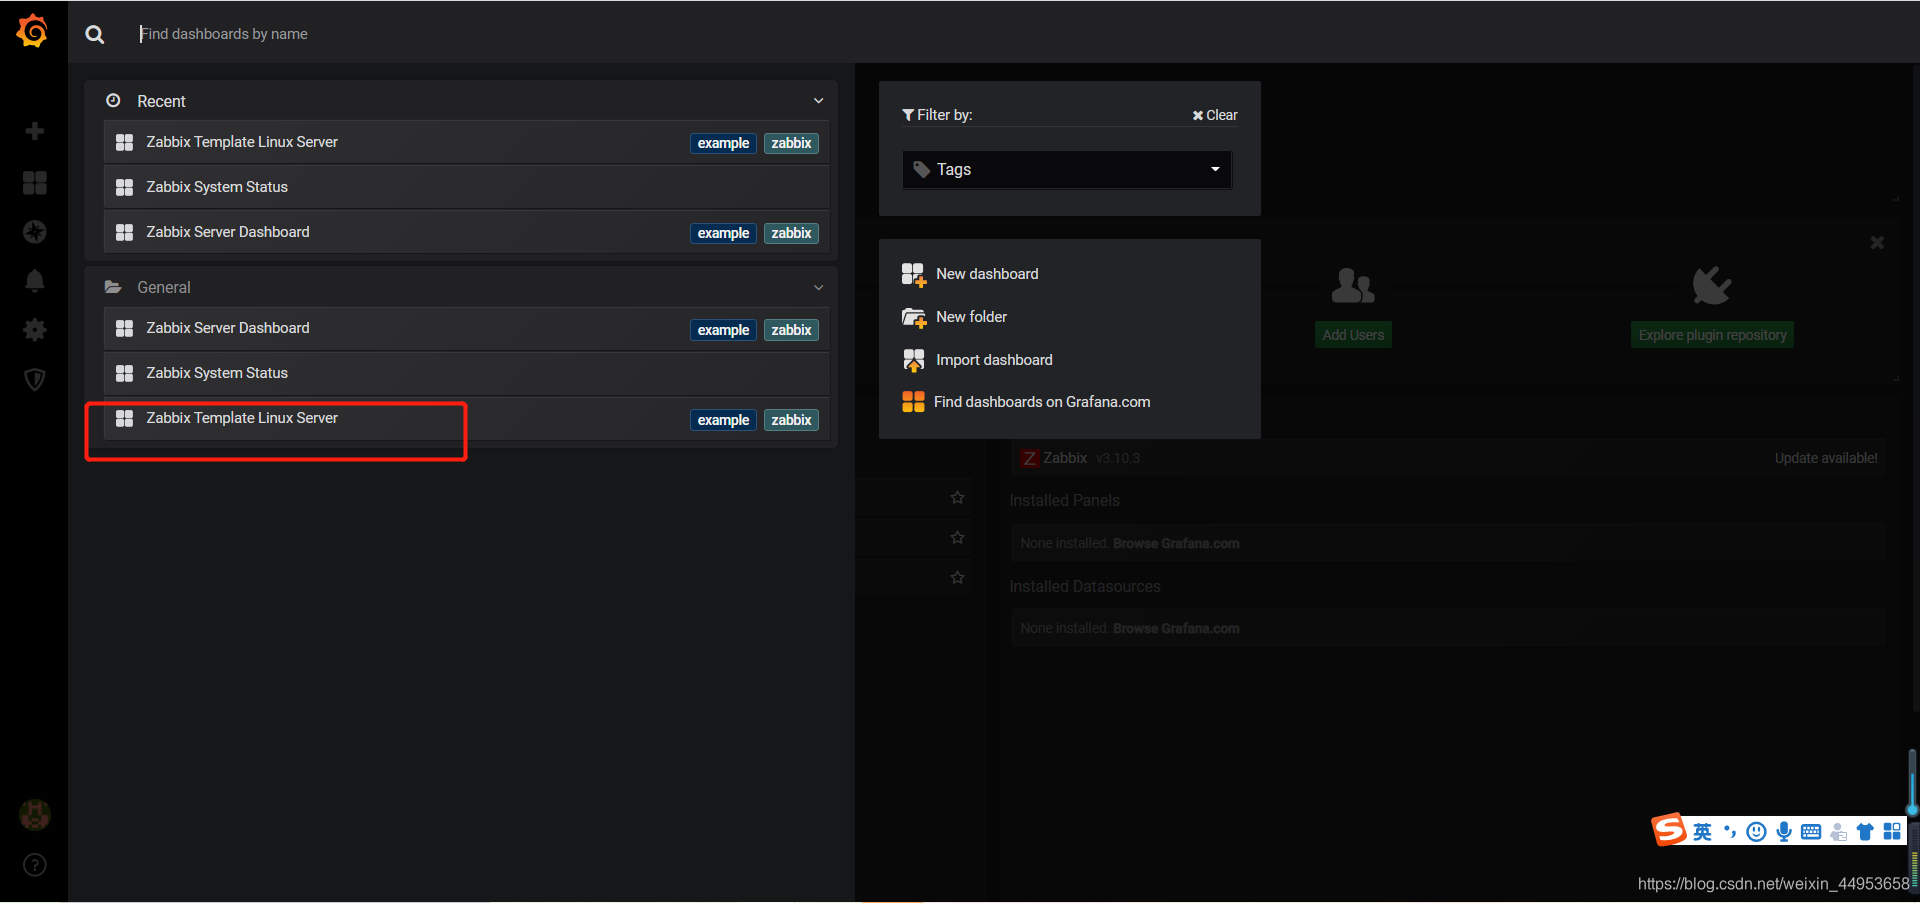
Task: Select New dashboard
Action: point(970,274)
